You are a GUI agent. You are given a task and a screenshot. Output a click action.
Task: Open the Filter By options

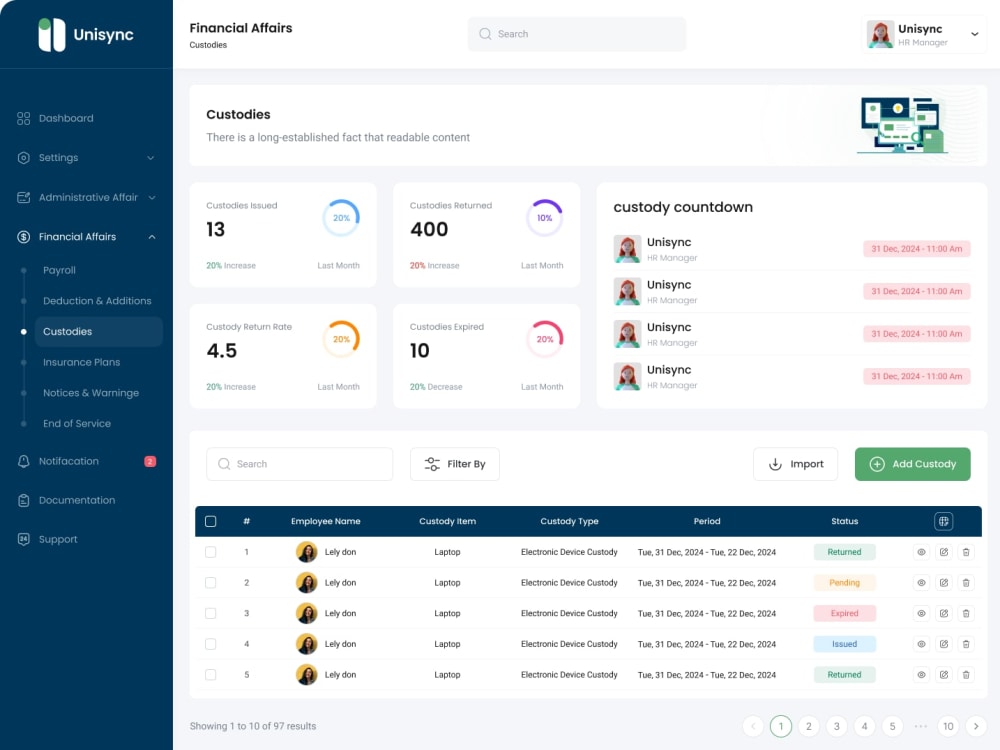pos(455,464)
